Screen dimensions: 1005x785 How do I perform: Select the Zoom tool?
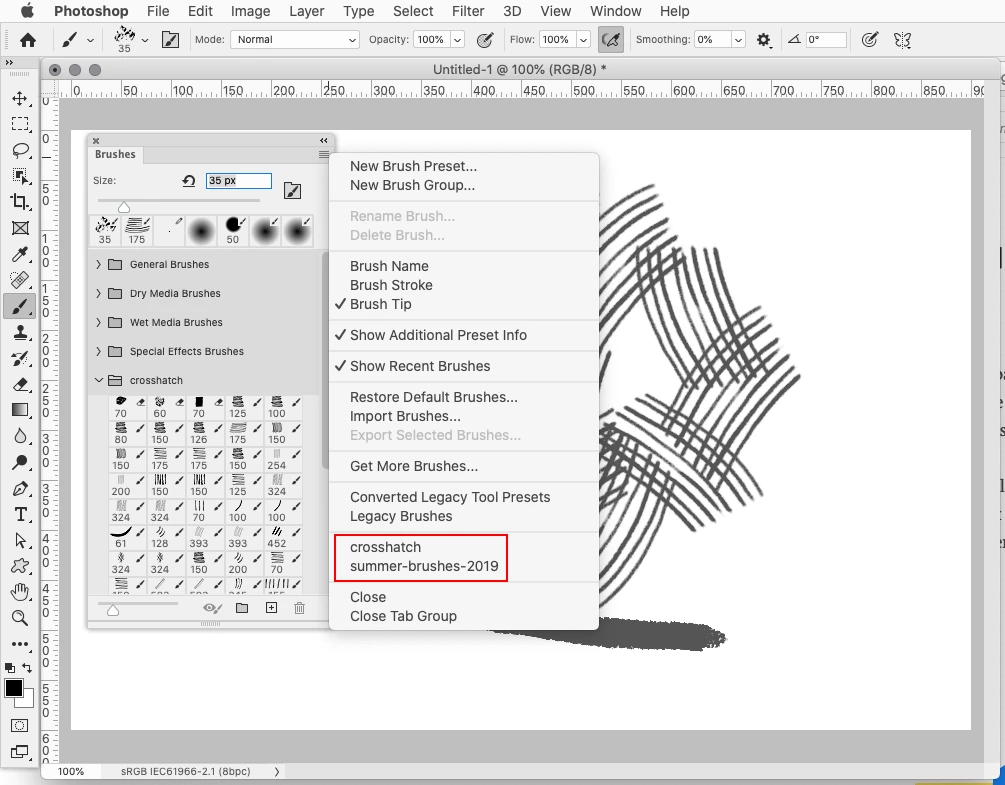[x=20, y=618]
